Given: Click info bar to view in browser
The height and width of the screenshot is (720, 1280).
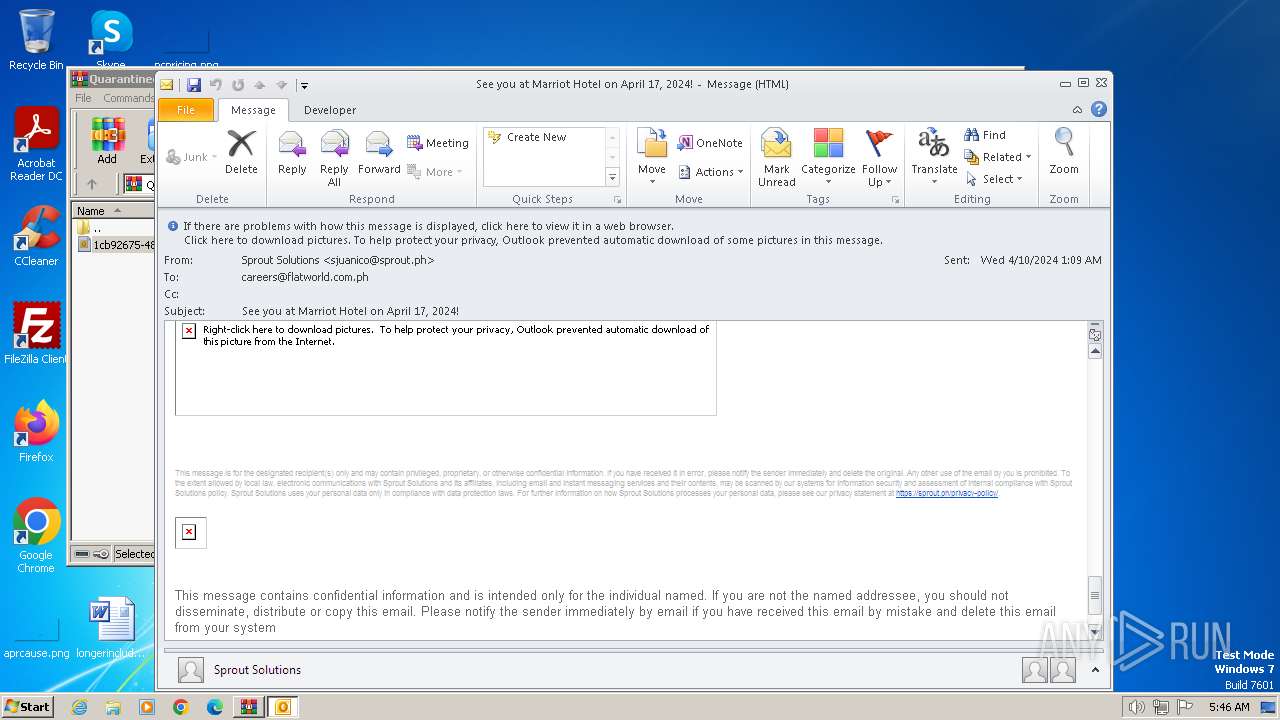Looking at the screenshot, I should [428, 226].
